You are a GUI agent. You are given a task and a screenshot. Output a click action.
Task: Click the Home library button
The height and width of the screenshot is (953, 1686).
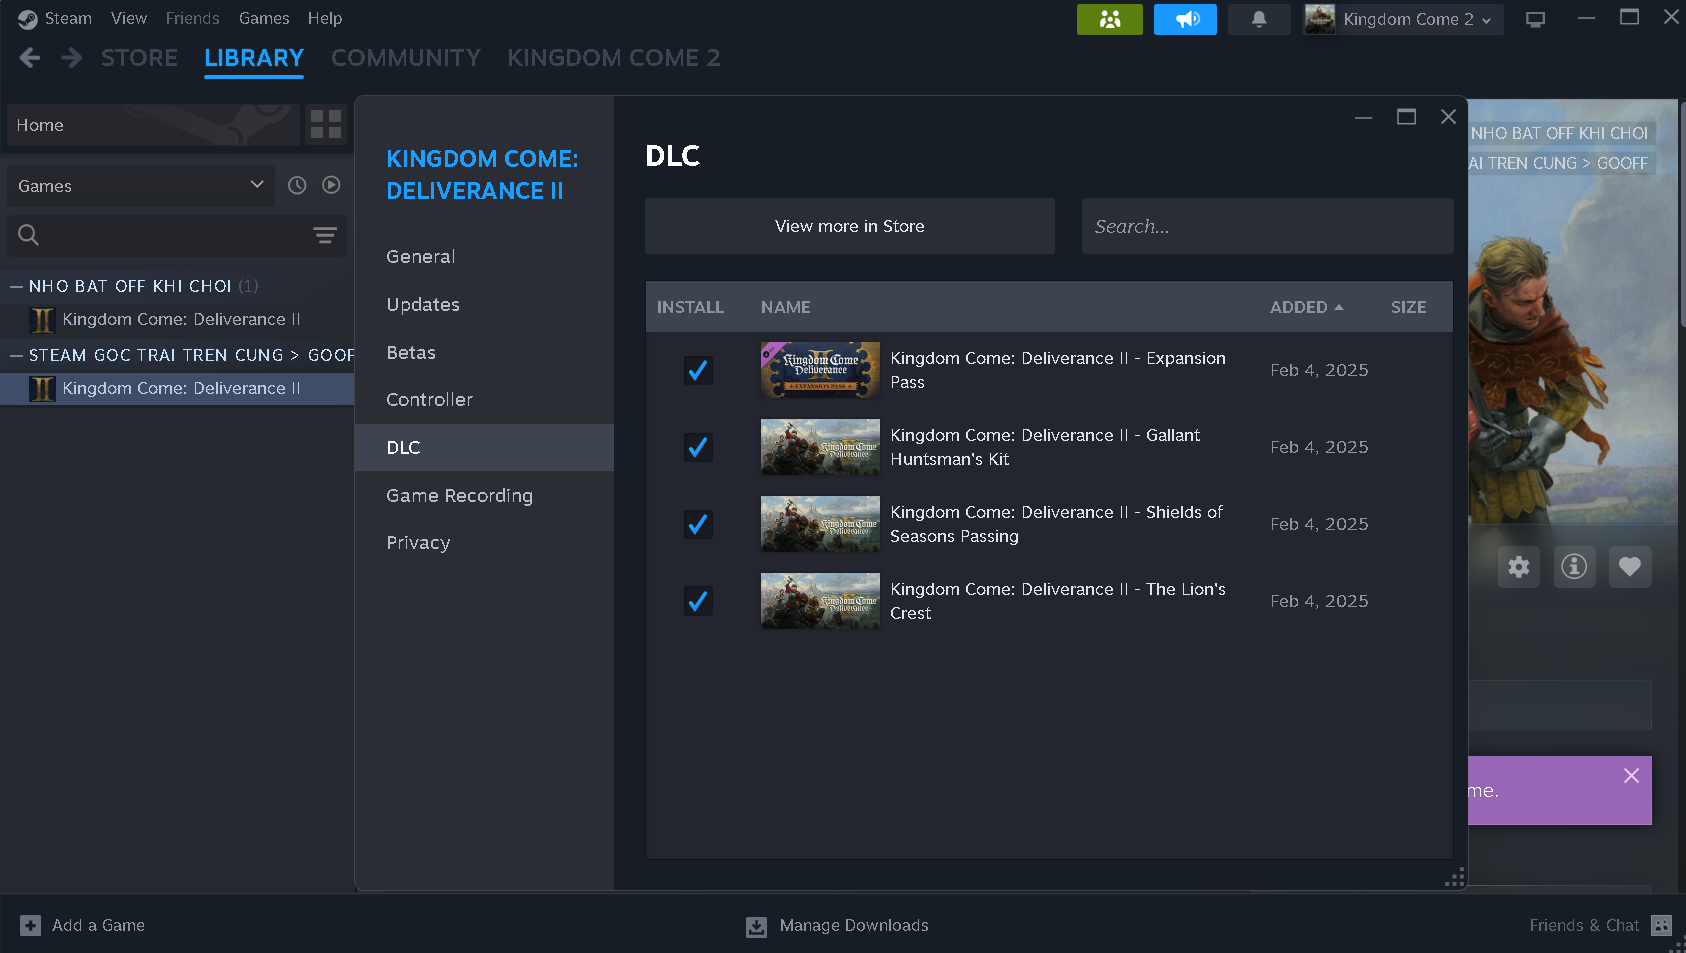pos(153,125)
